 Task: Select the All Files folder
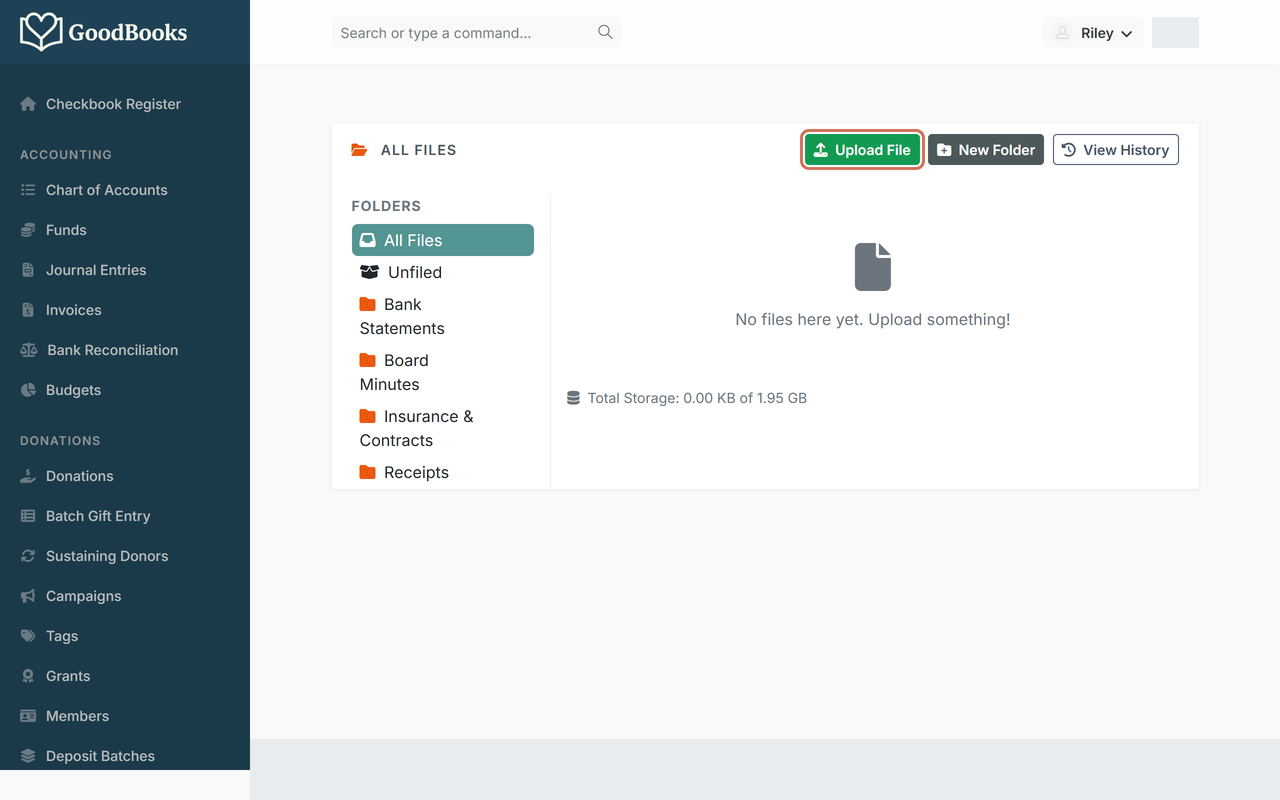coord(443,240)
